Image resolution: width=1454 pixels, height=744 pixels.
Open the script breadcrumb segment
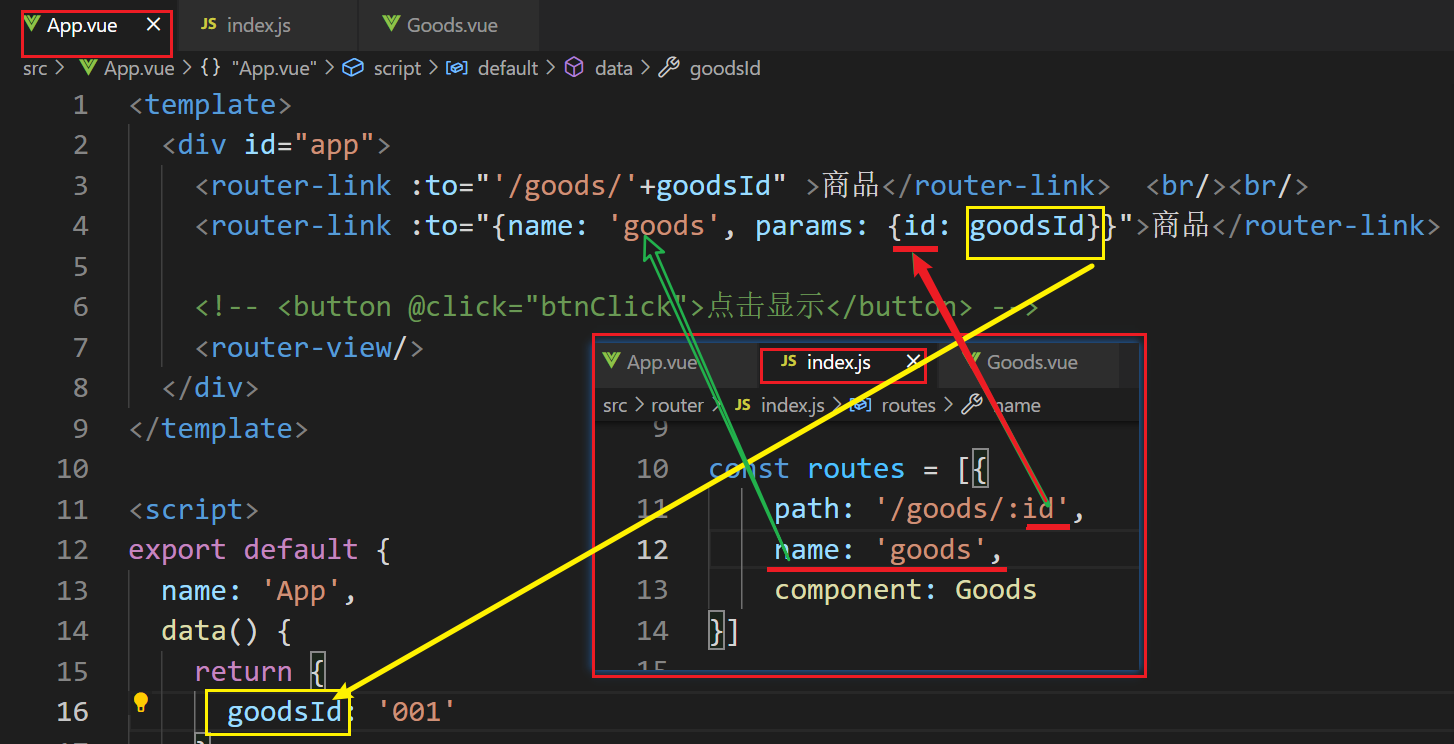(x=397, y=68)
